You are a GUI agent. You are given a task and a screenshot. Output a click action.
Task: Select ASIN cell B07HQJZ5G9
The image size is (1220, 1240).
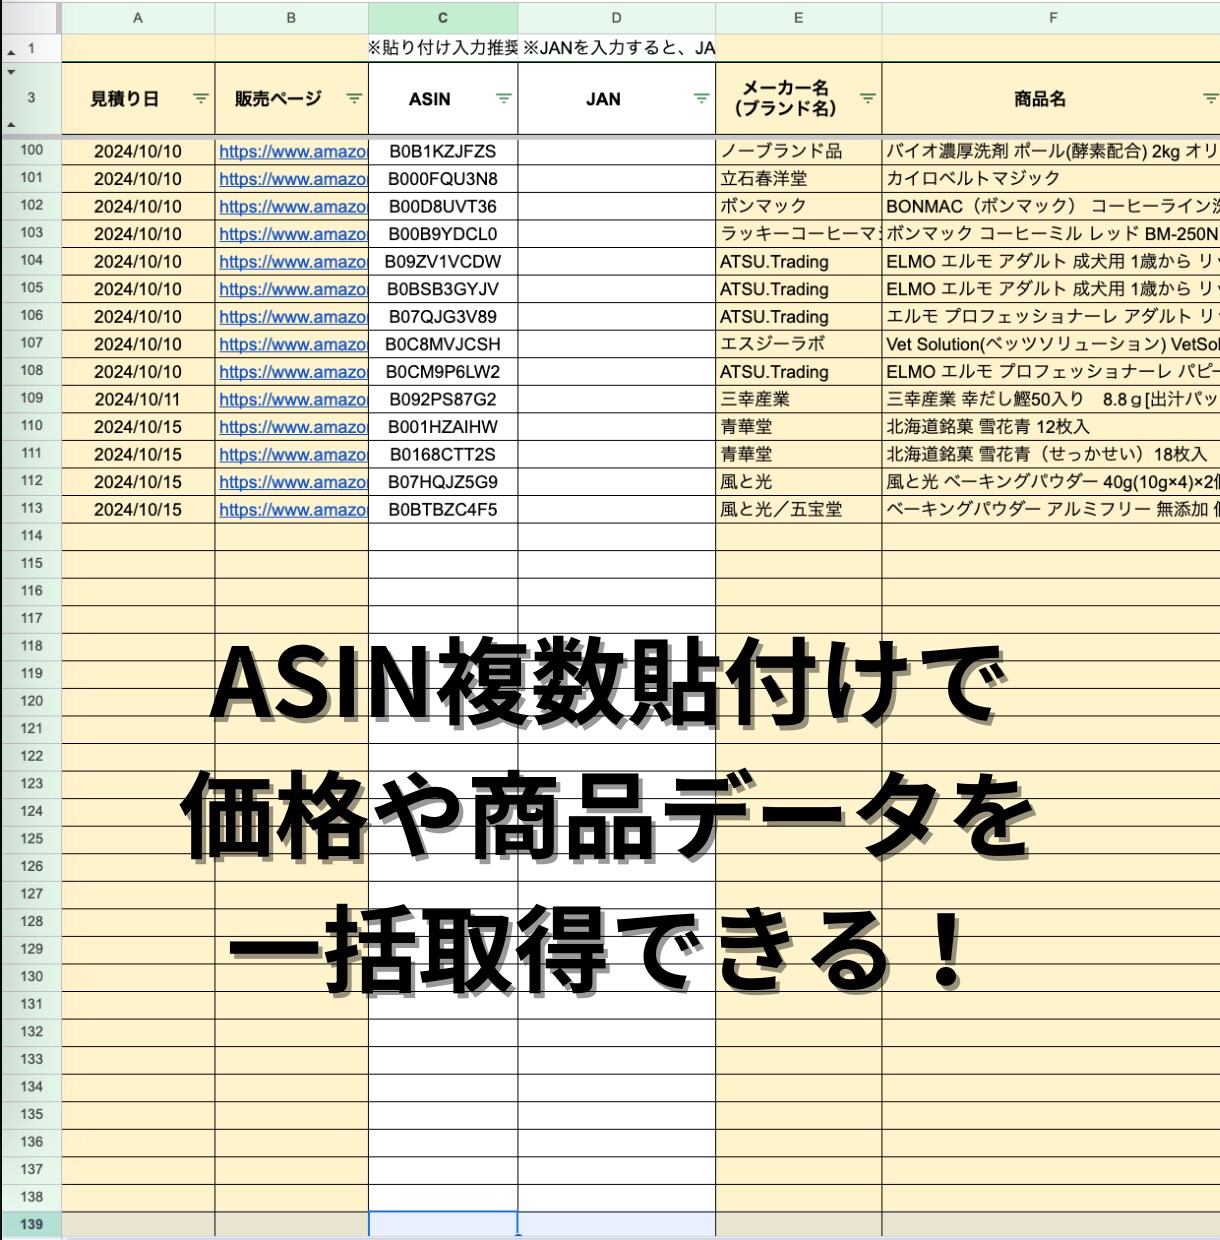point(443,481)
